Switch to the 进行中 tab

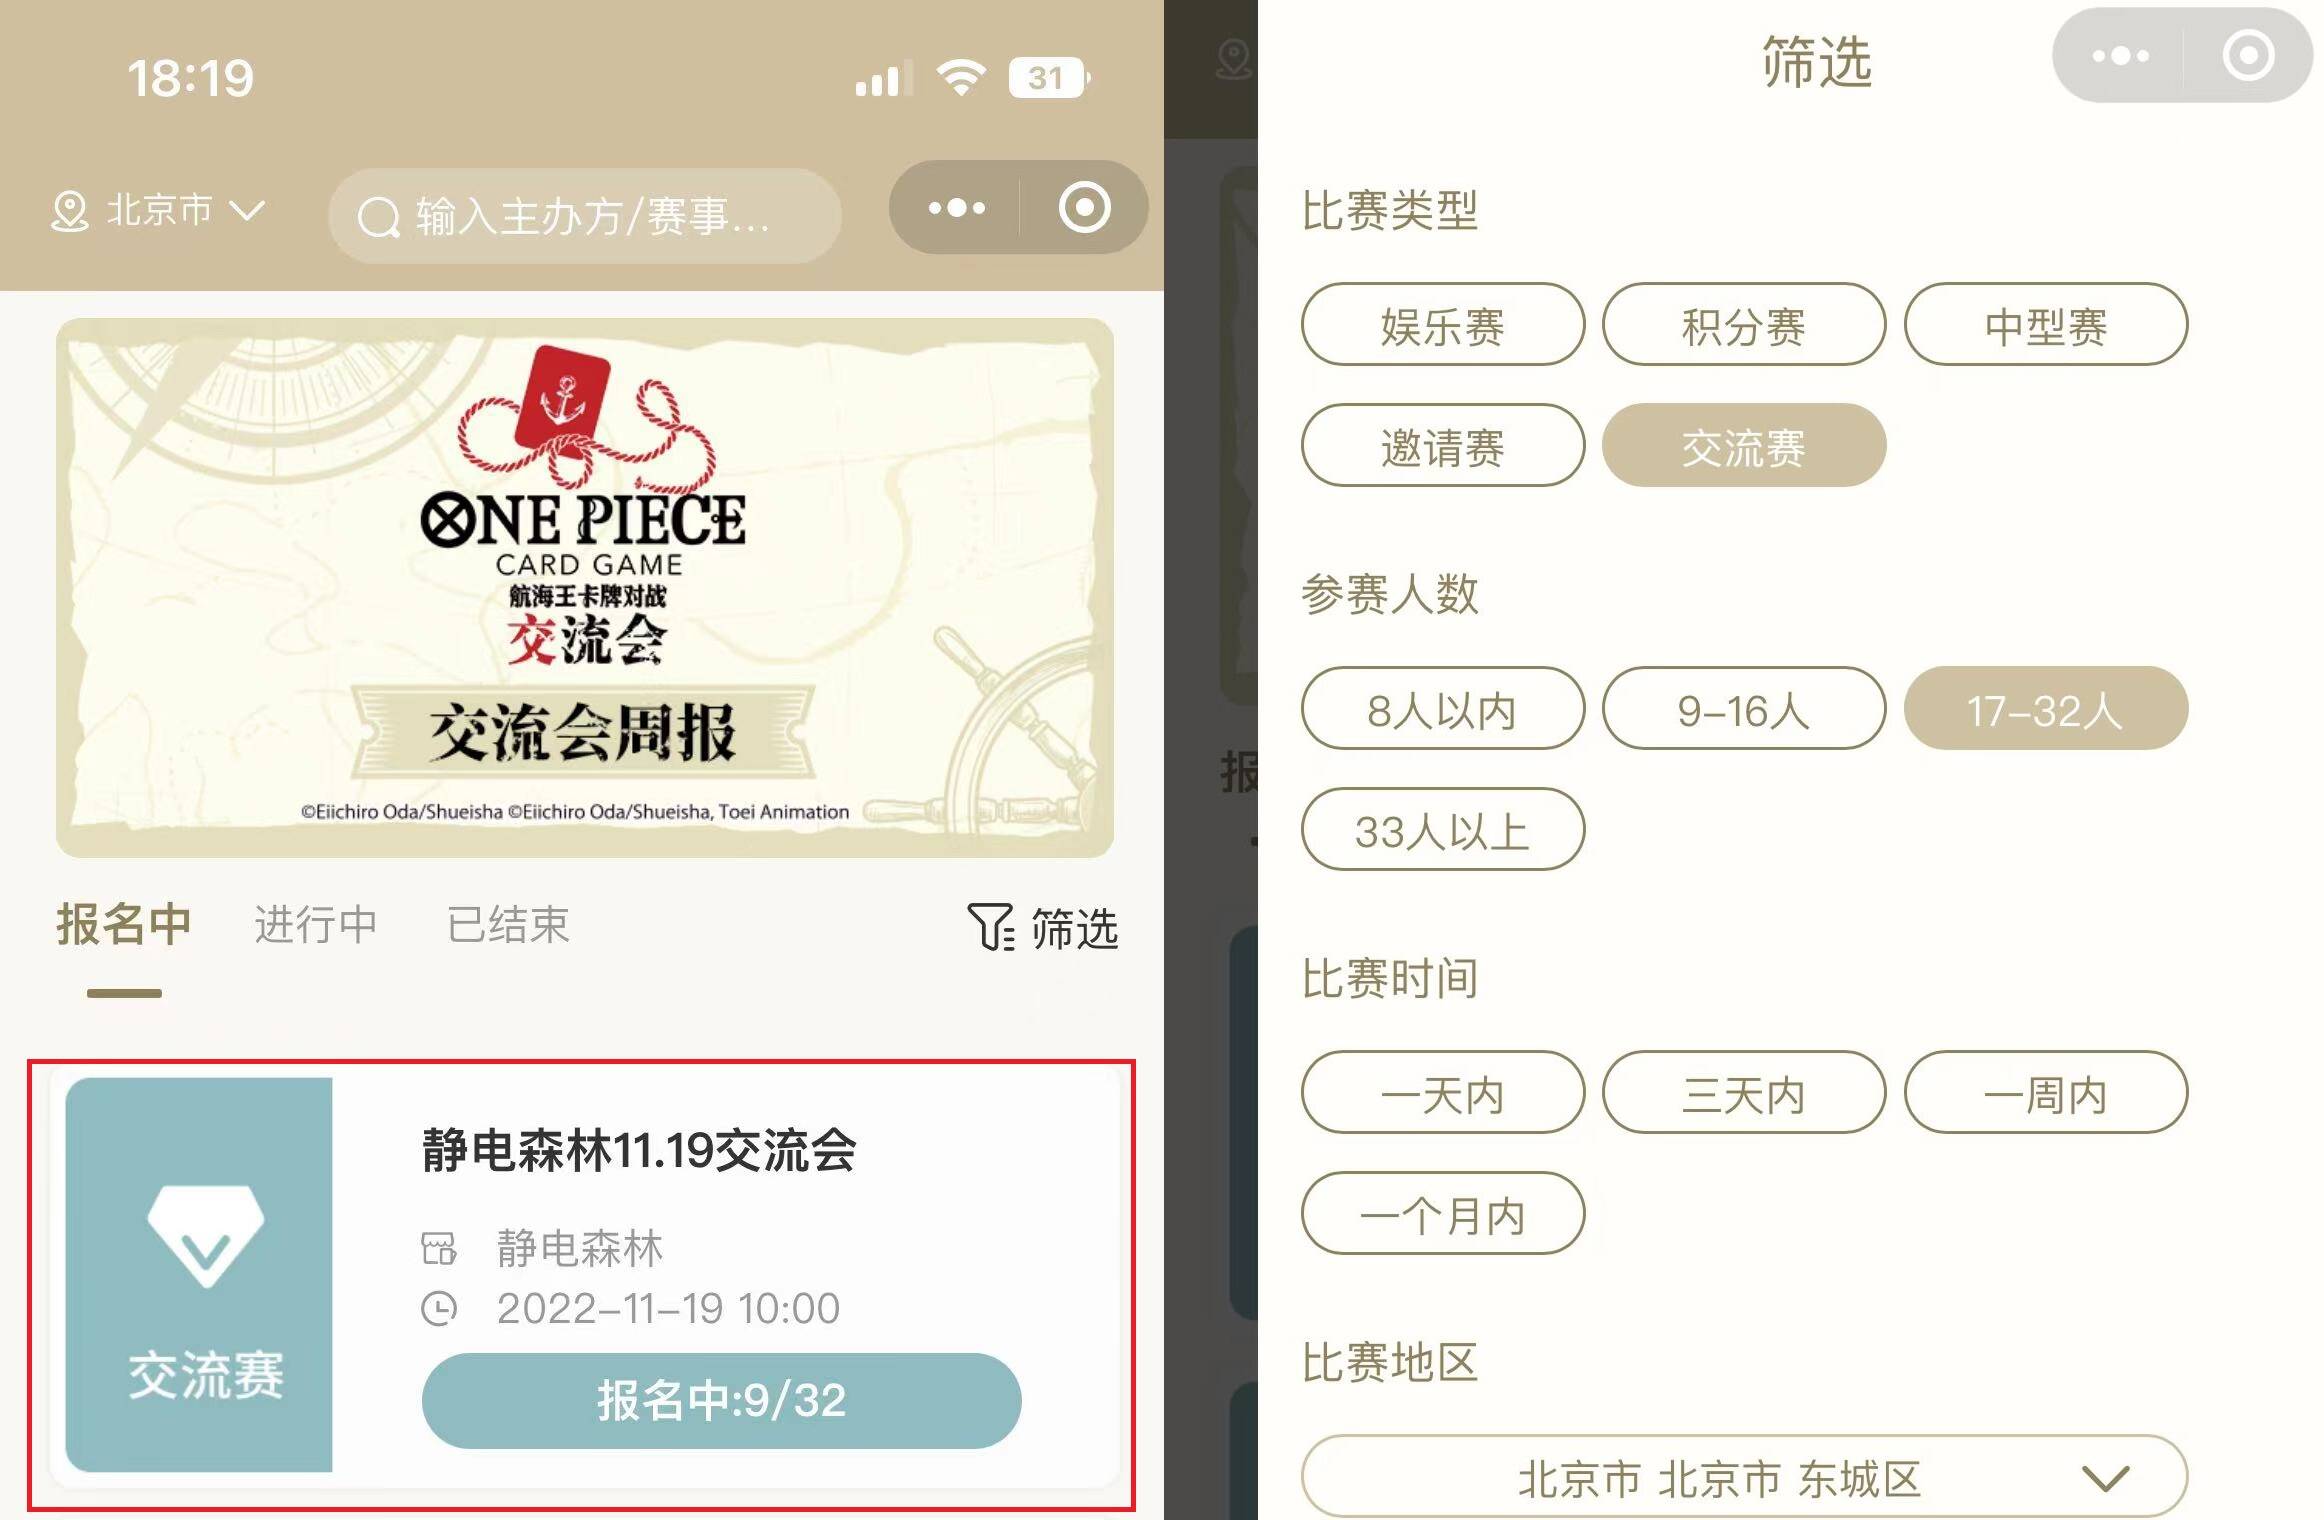(x=316, y=925)
